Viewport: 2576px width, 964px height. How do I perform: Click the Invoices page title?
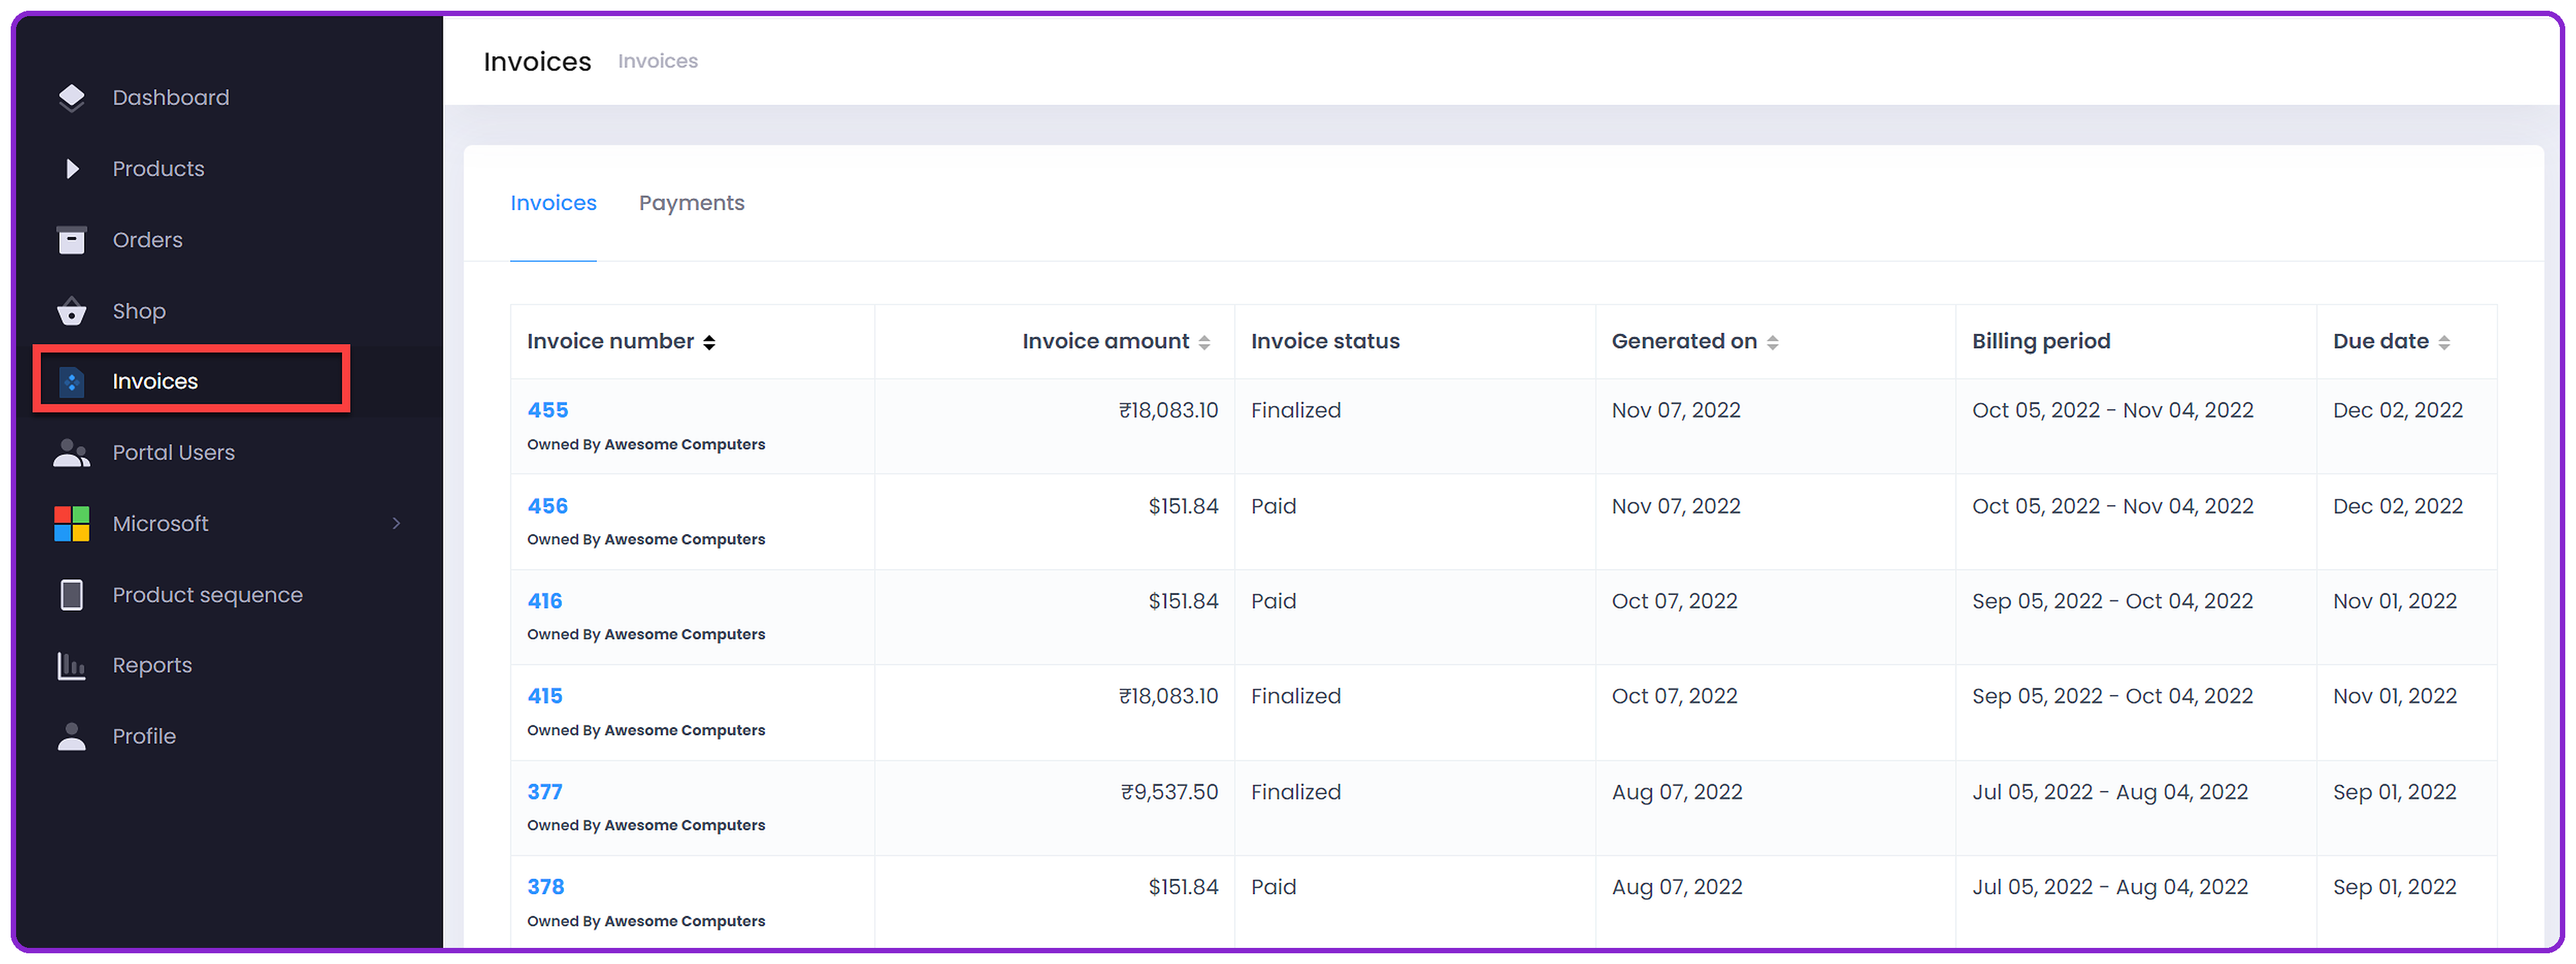tap(538, 62)
